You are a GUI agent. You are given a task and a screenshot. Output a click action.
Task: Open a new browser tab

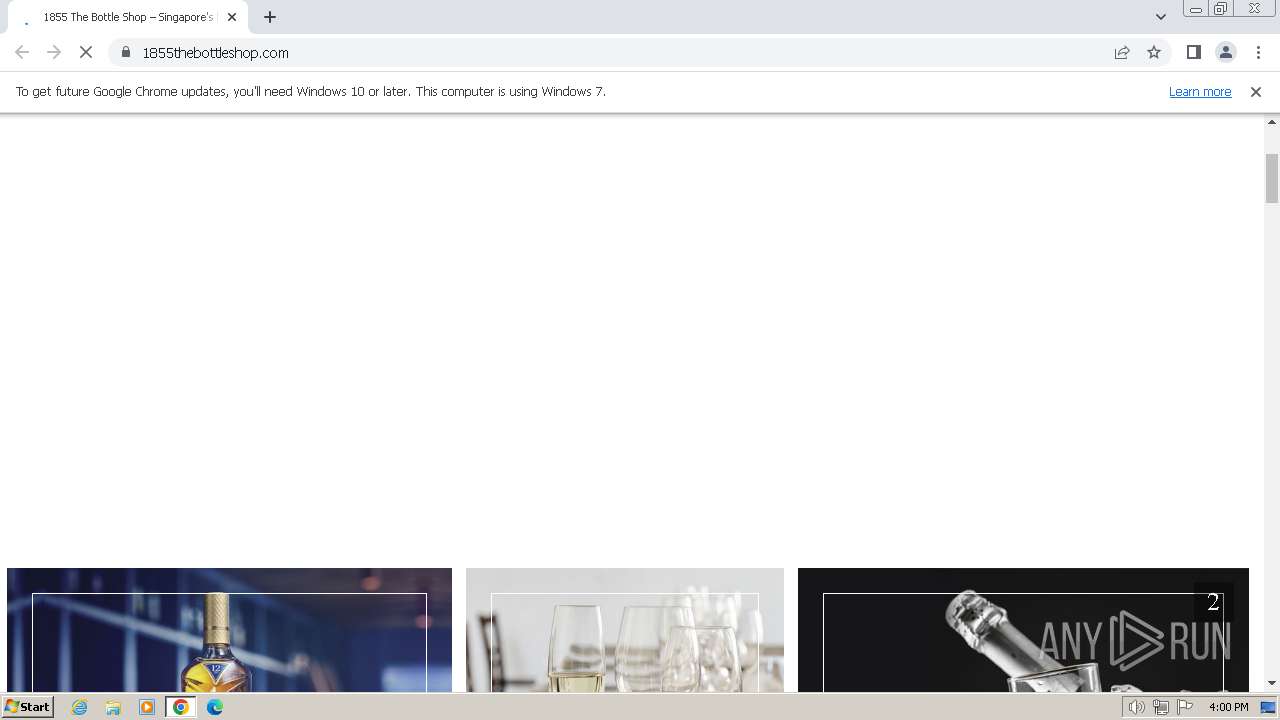(x=270, y=17)
